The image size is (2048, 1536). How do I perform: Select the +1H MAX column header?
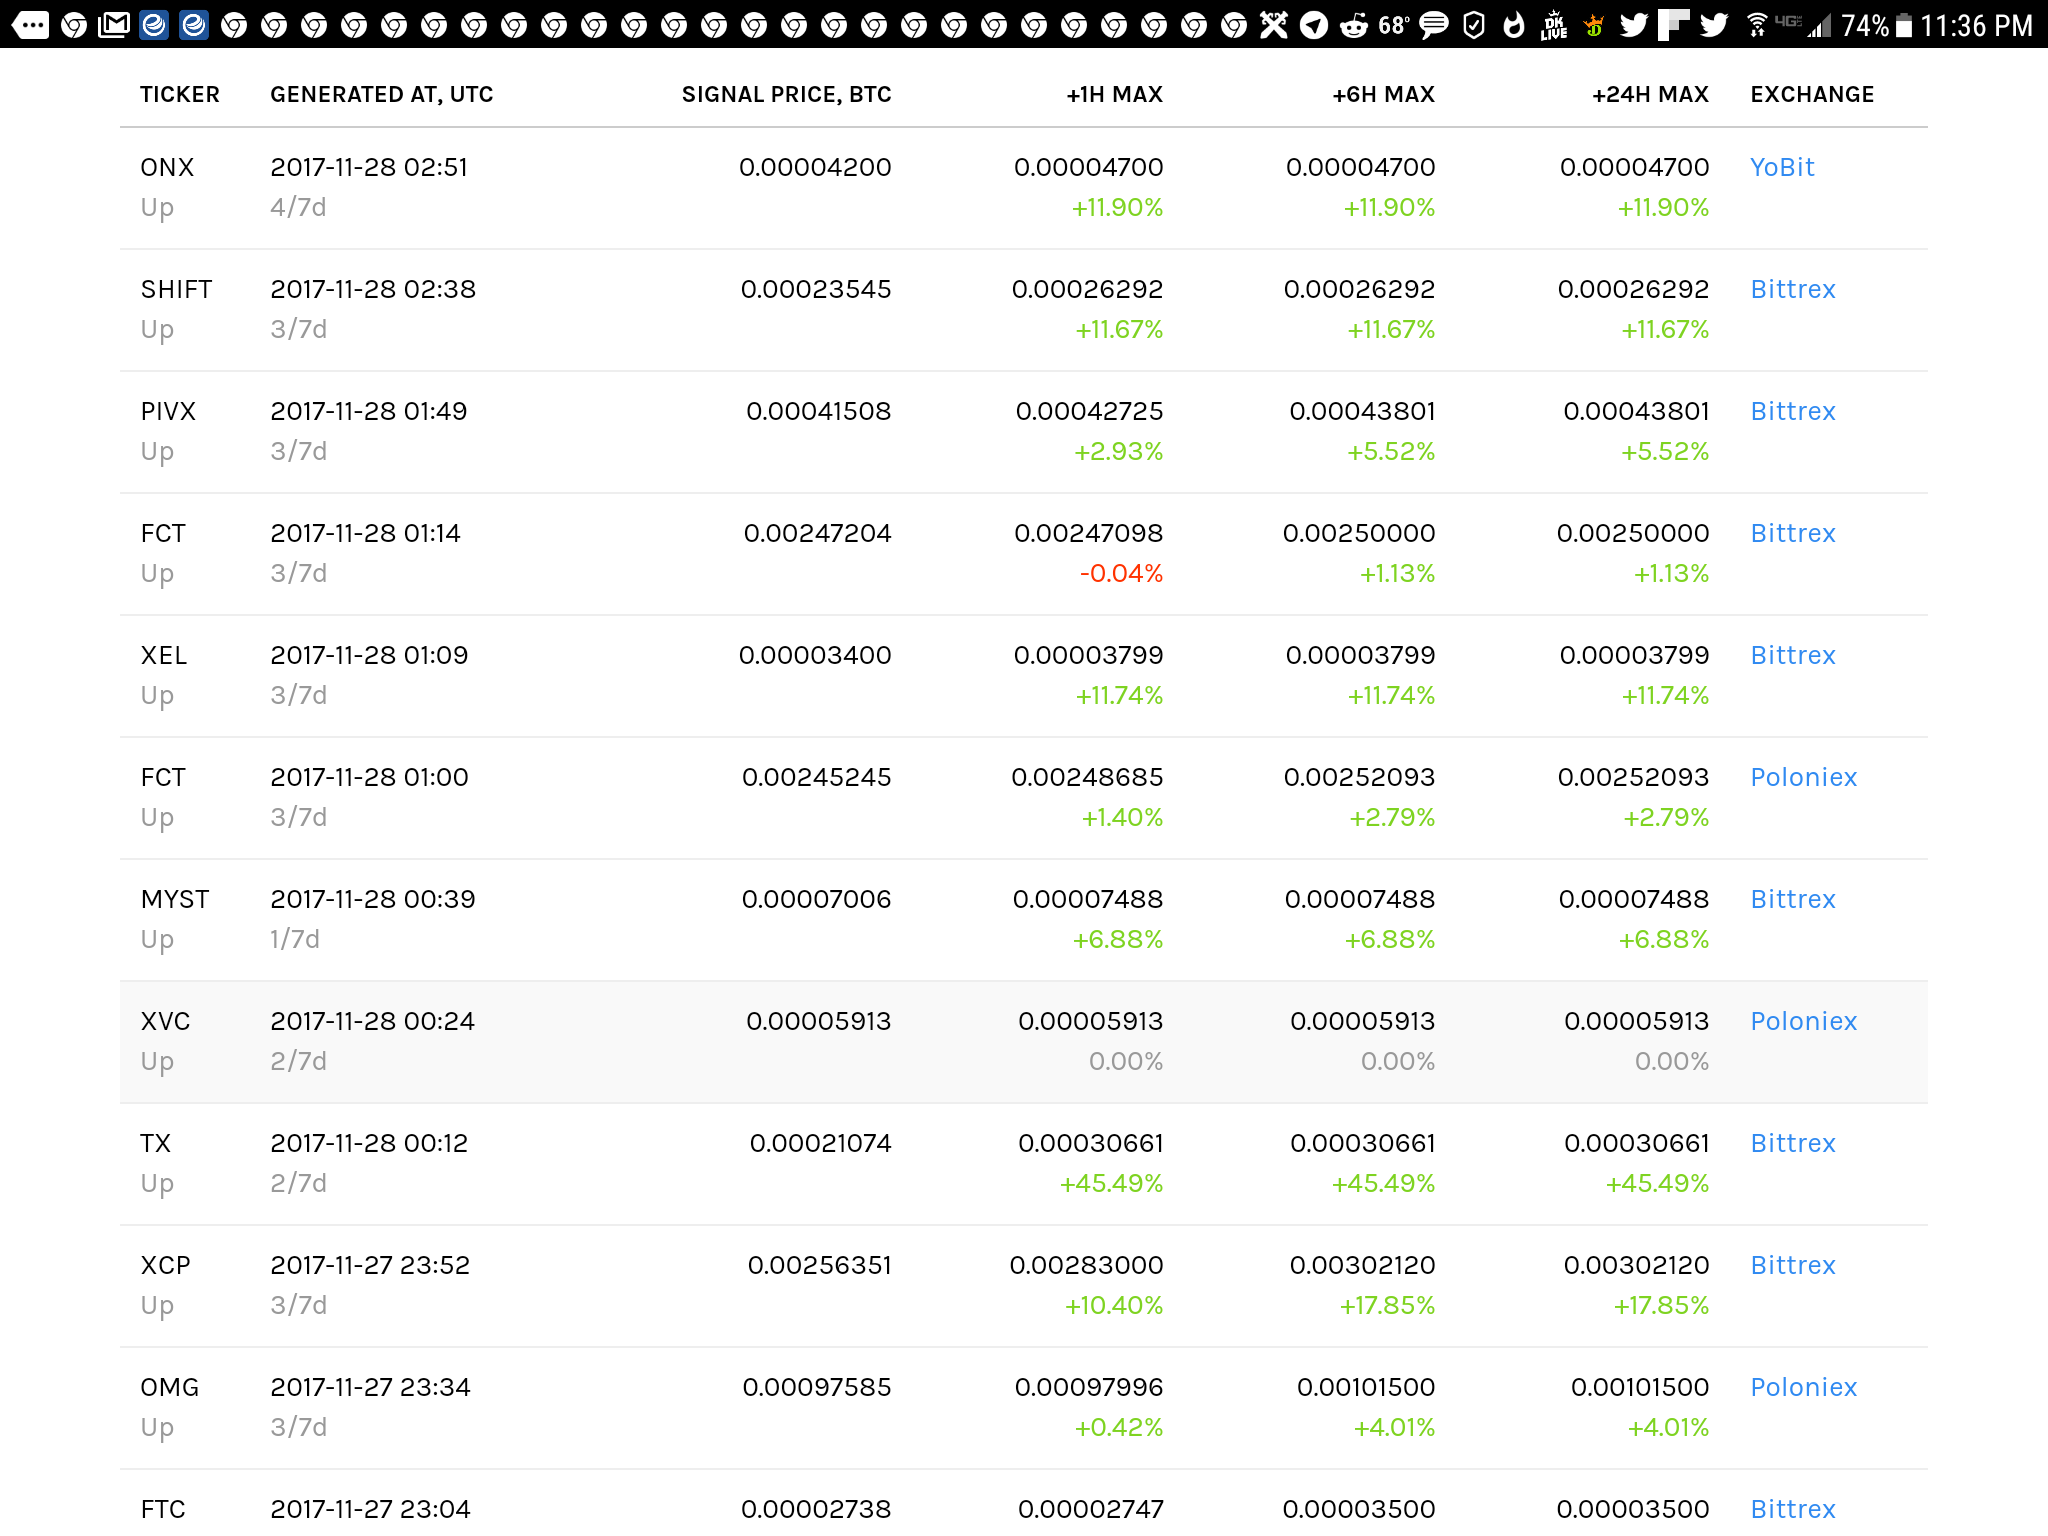coord(1114,94)
